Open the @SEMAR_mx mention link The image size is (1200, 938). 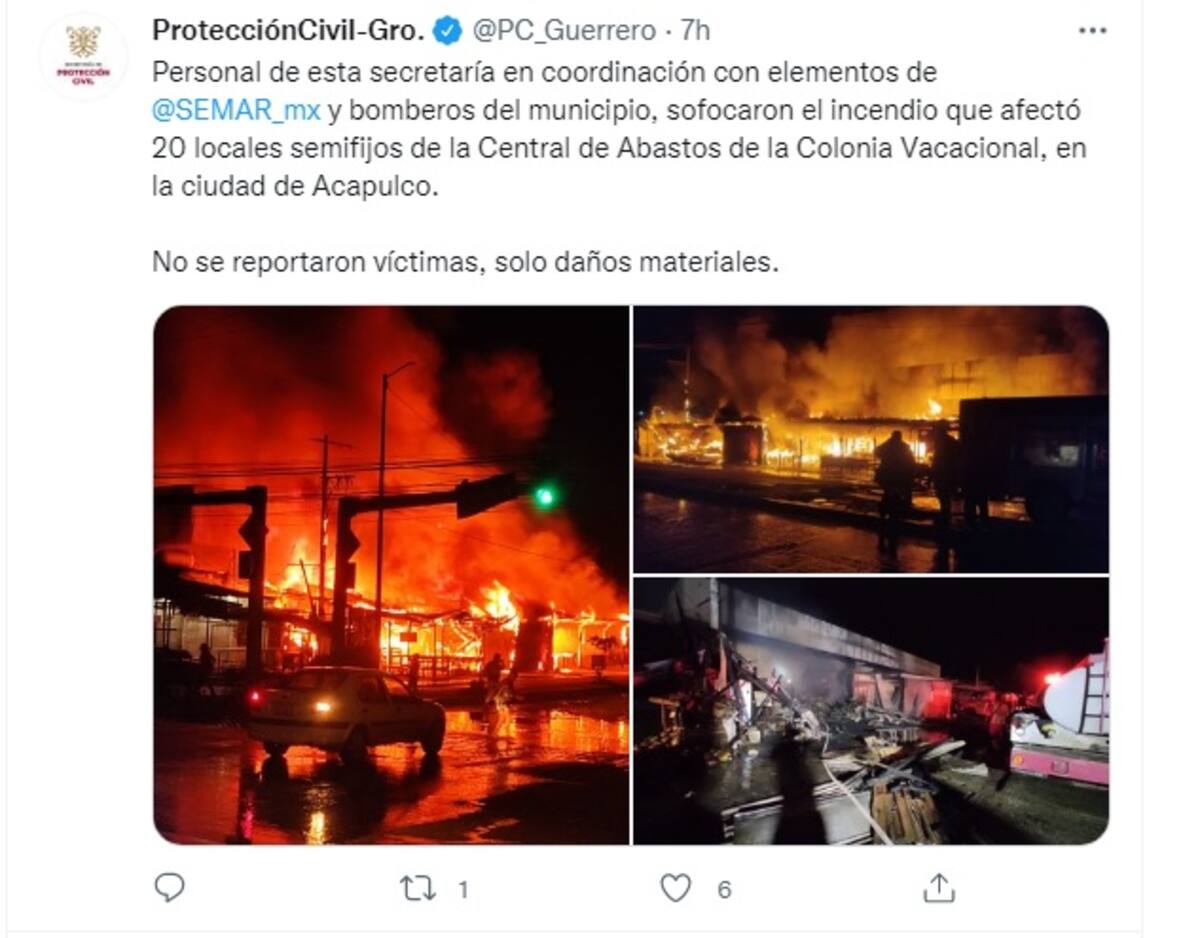(237, 110)
